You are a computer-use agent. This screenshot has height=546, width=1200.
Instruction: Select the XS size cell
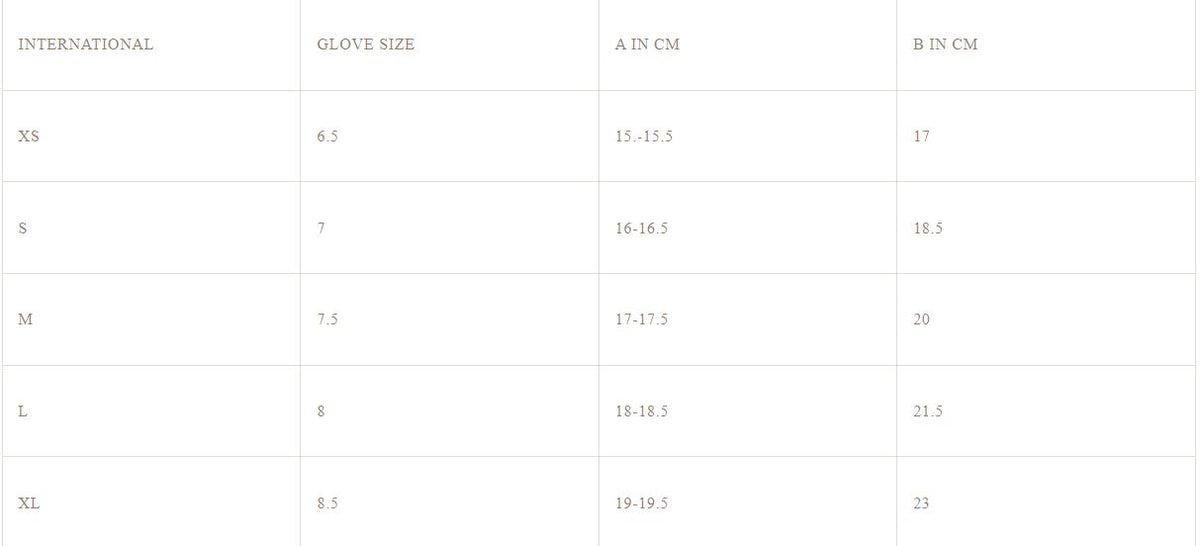[29, 136]
